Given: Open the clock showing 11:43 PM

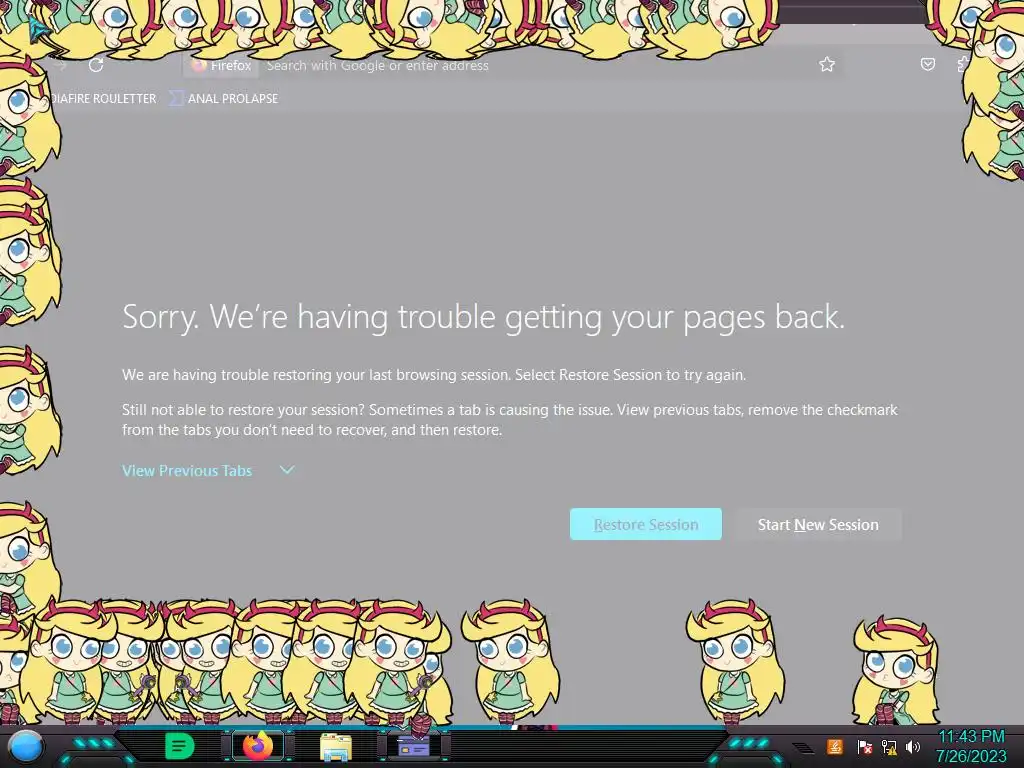Looking at the screenshot, I should 971,746.
